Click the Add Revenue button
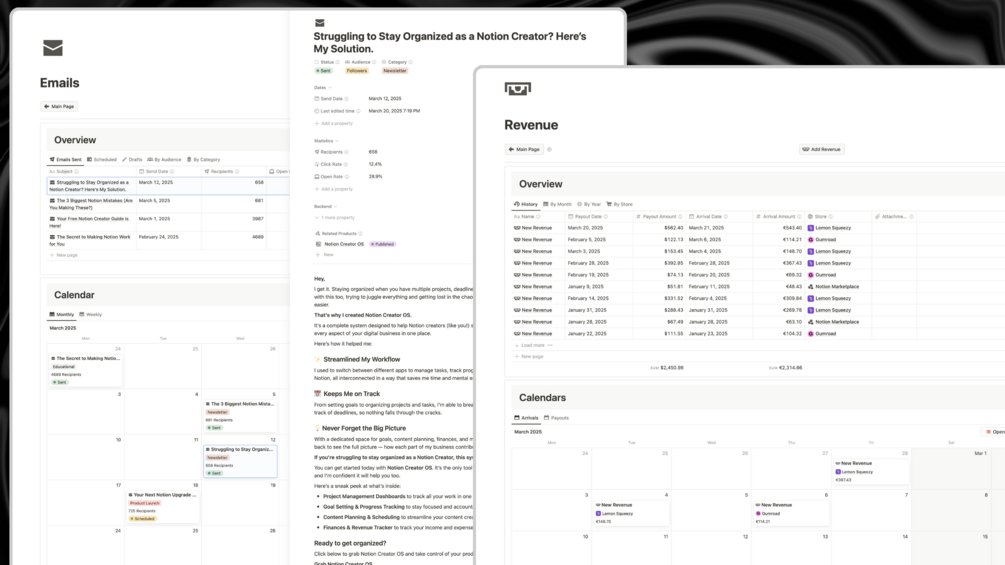This screenshot has width=1005, height=565. click(822, 149)
